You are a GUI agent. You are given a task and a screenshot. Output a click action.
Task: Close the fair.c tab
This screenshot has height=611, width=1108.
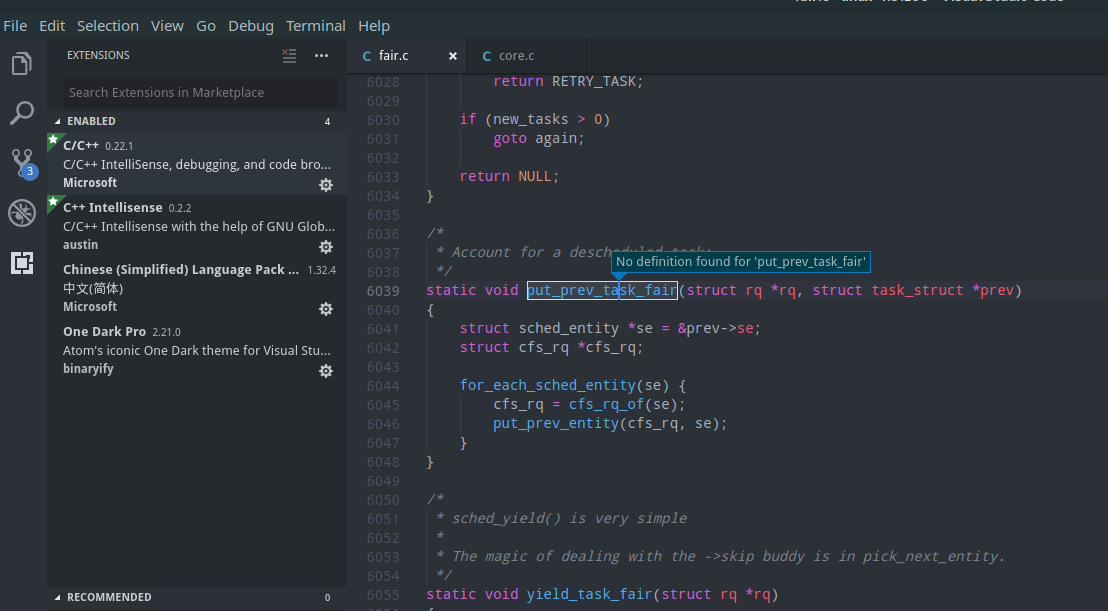pyautogui.click(x=452, y=56)
